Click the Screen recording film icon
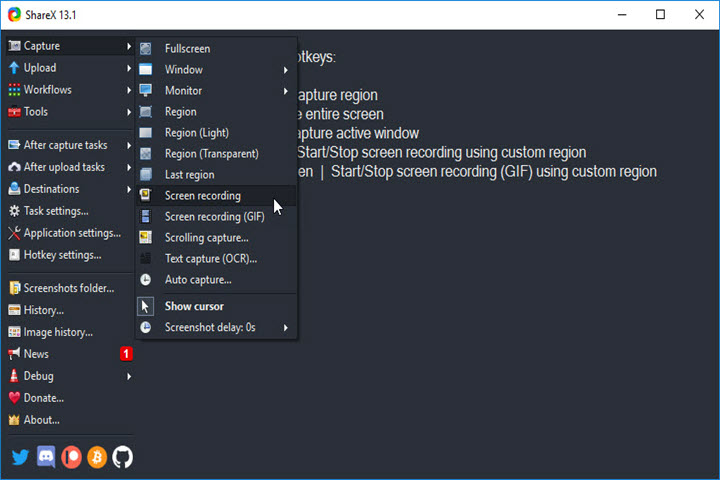 [146, 195]
